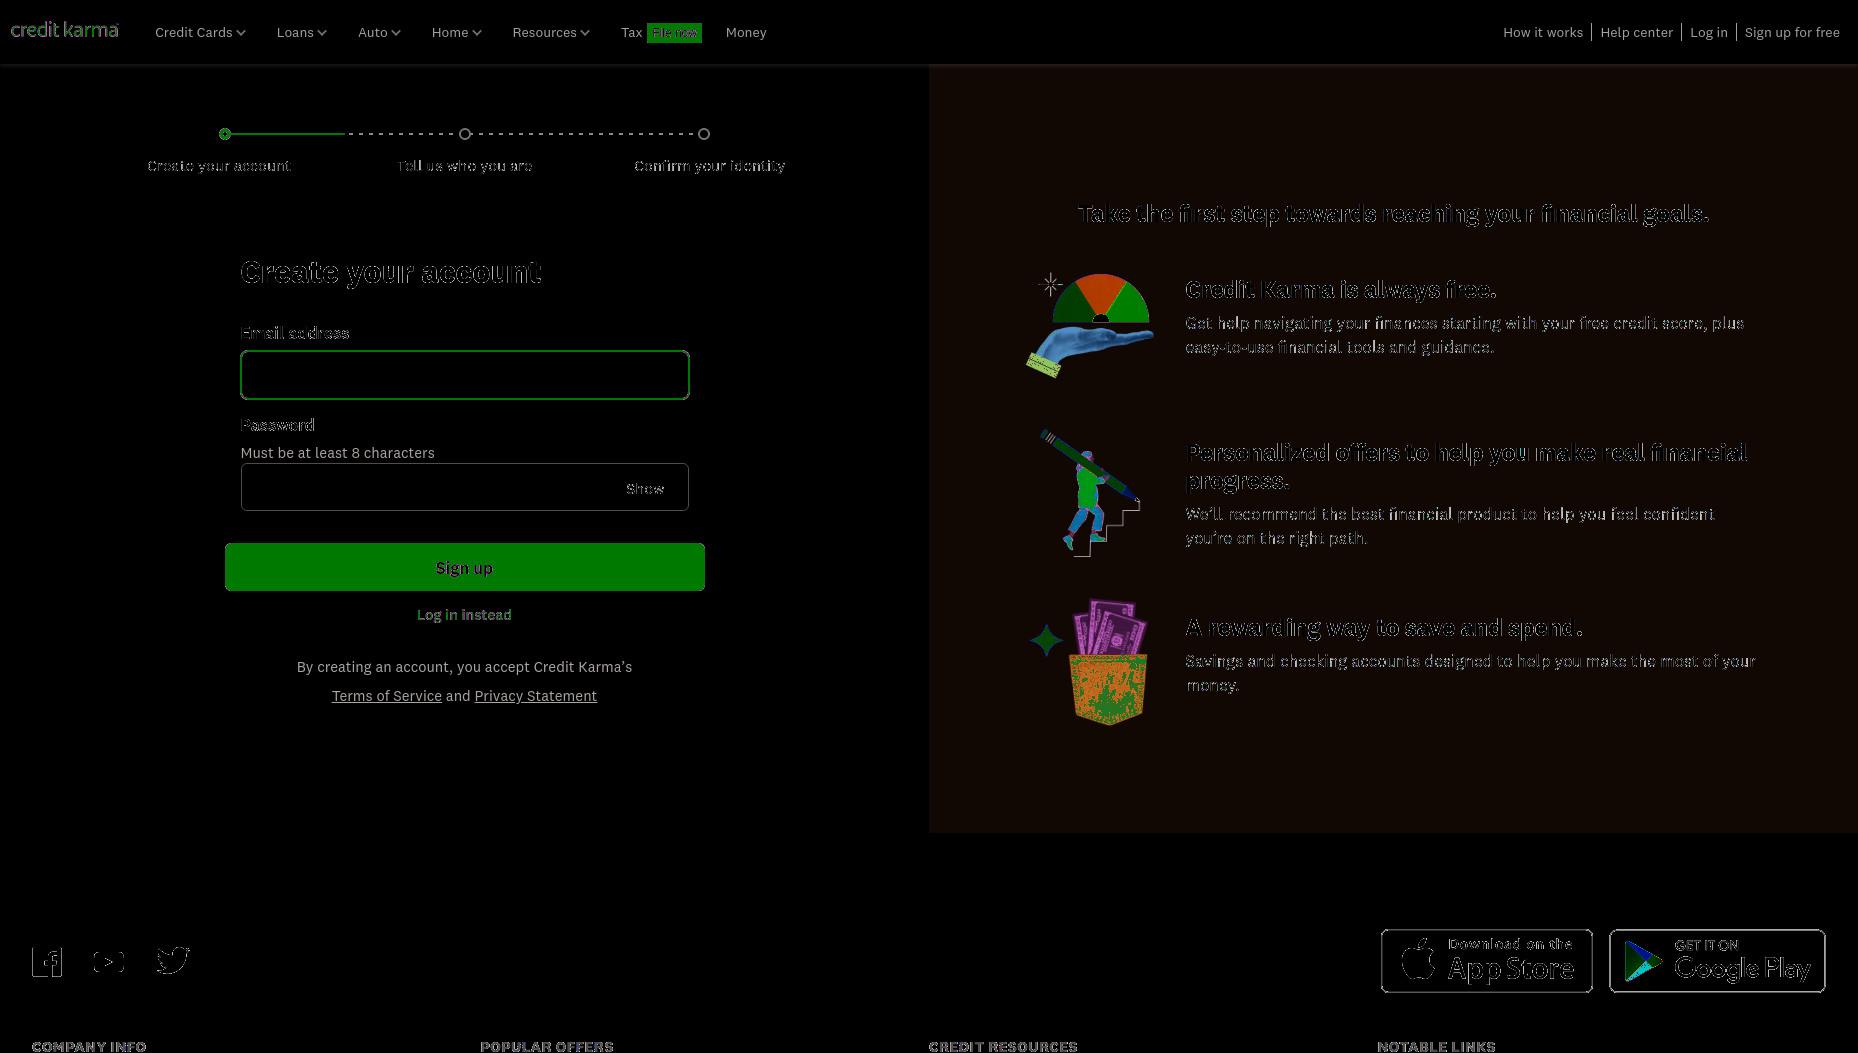Select the Tell us who you are step marker

click(x=465, y=134)
